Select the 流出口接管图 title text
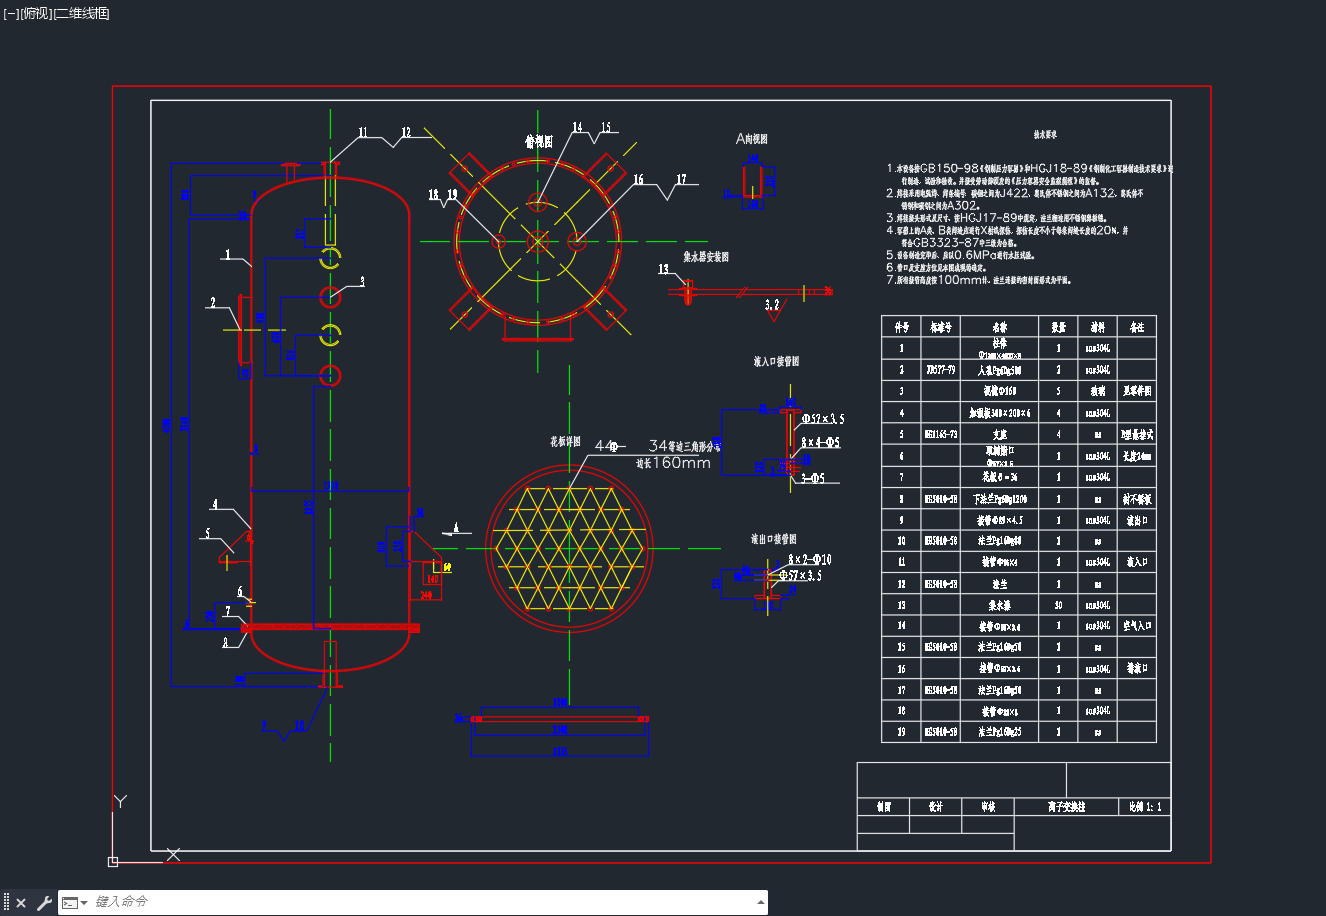 tap(774, 539)
